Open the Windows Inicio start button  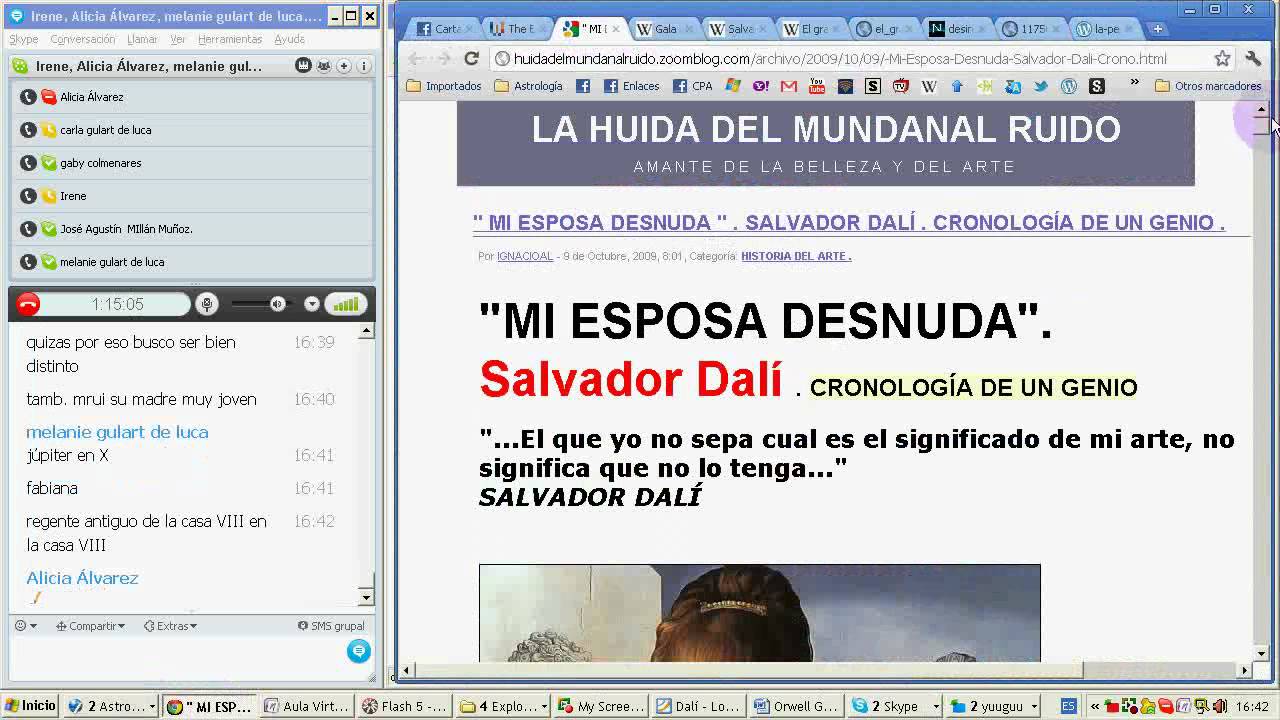tap(30, 706)
